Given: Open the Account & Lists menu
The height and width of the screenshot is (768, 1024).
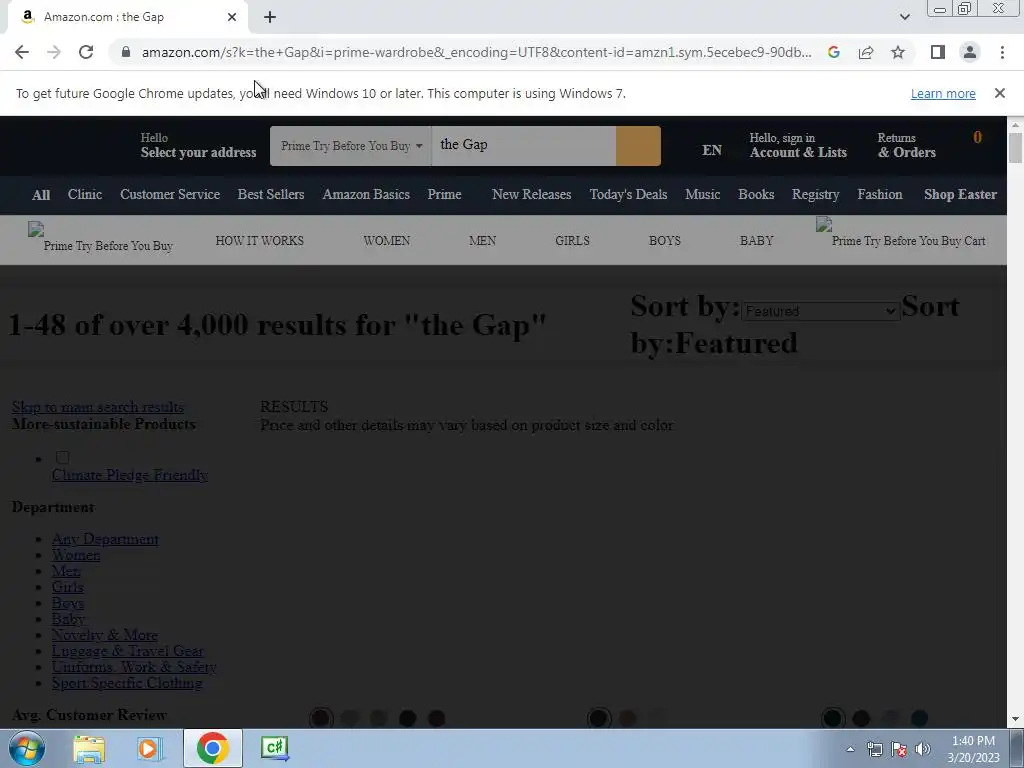Looking at the screenshot, I should (798, 145).
